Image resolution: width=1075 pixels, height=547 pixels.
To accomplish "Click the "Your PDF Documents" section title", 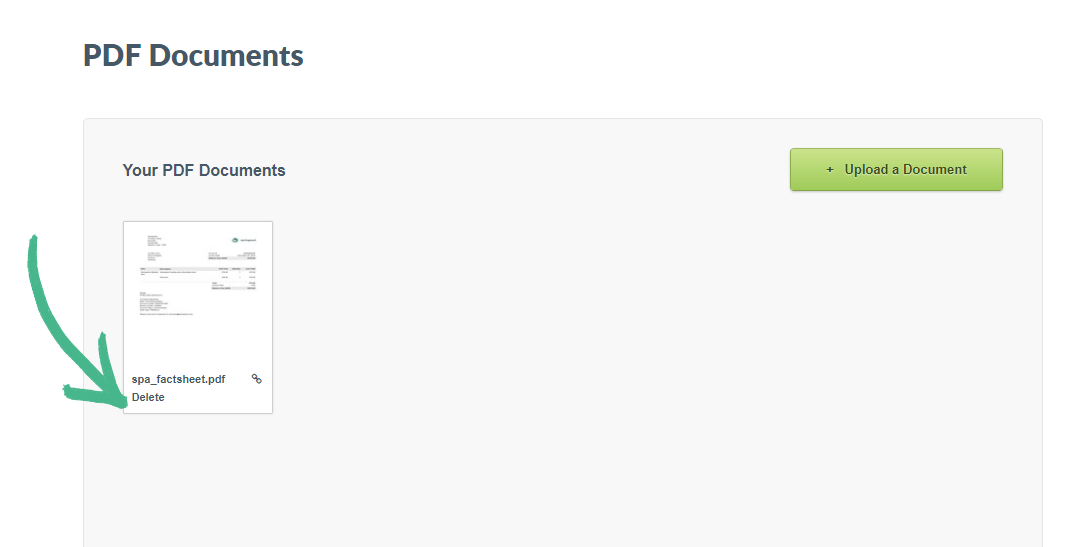I will (x=204, y=170).
